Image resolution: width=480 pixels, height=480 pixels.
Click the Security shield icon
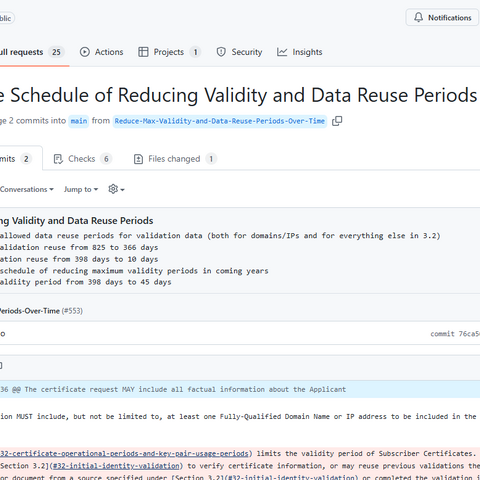point(221,52)
